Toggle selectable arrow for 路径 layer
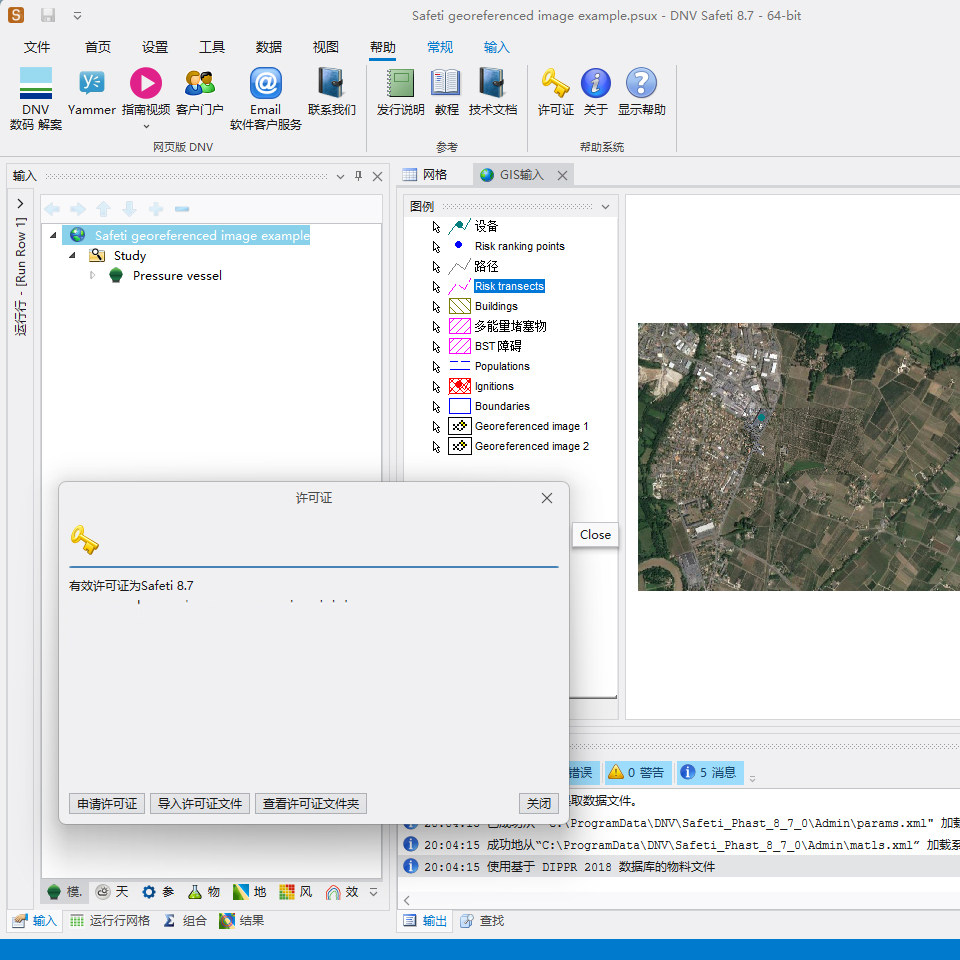This screenshot has height=960, width=960. [436, 267]
